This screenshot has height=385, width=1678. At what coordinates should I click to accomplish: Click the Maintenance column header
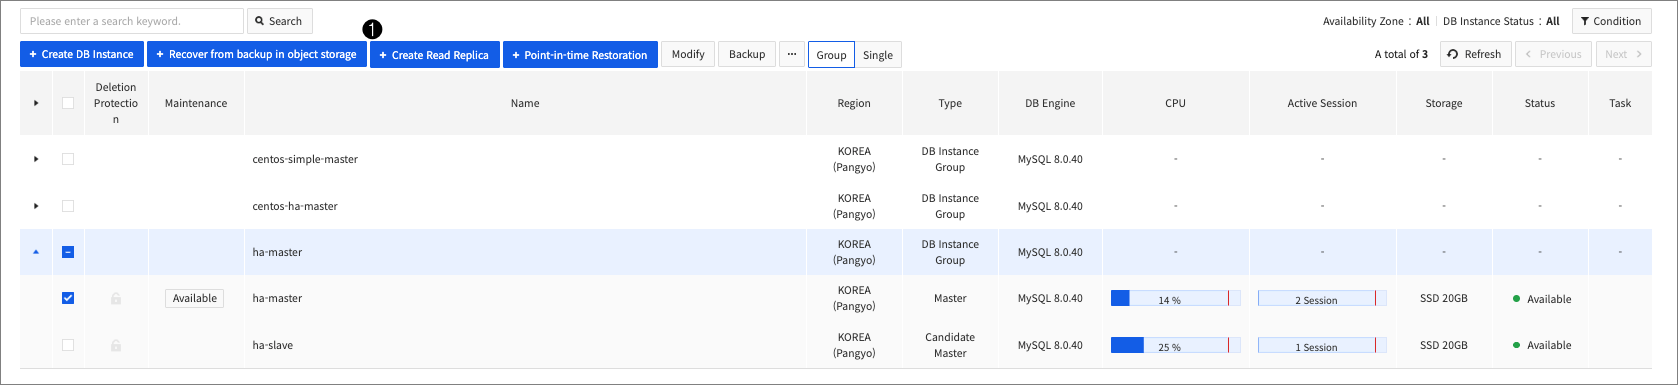click(196, 103)
